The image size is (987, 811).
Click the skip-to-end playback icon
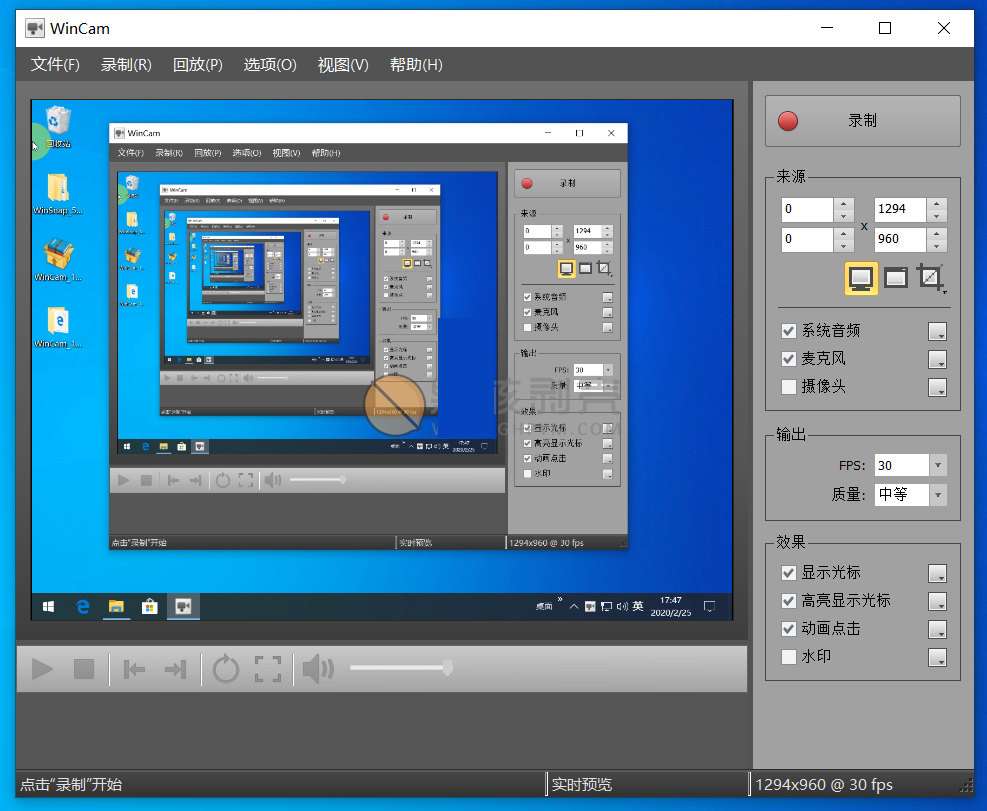pyautogui.click(x=177, y=668)
